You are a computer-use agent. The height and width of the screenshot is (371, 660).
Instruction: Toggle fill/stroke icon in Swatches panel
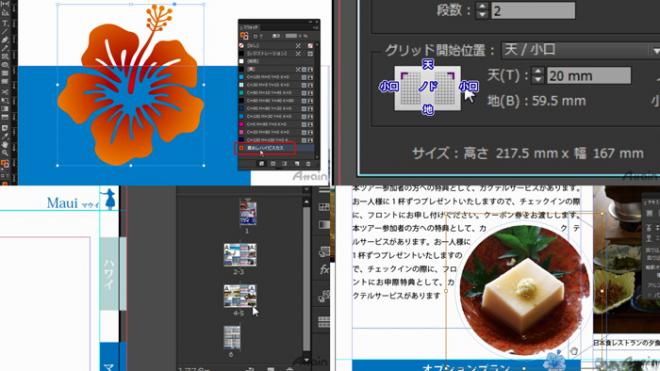tap(244, 36)
